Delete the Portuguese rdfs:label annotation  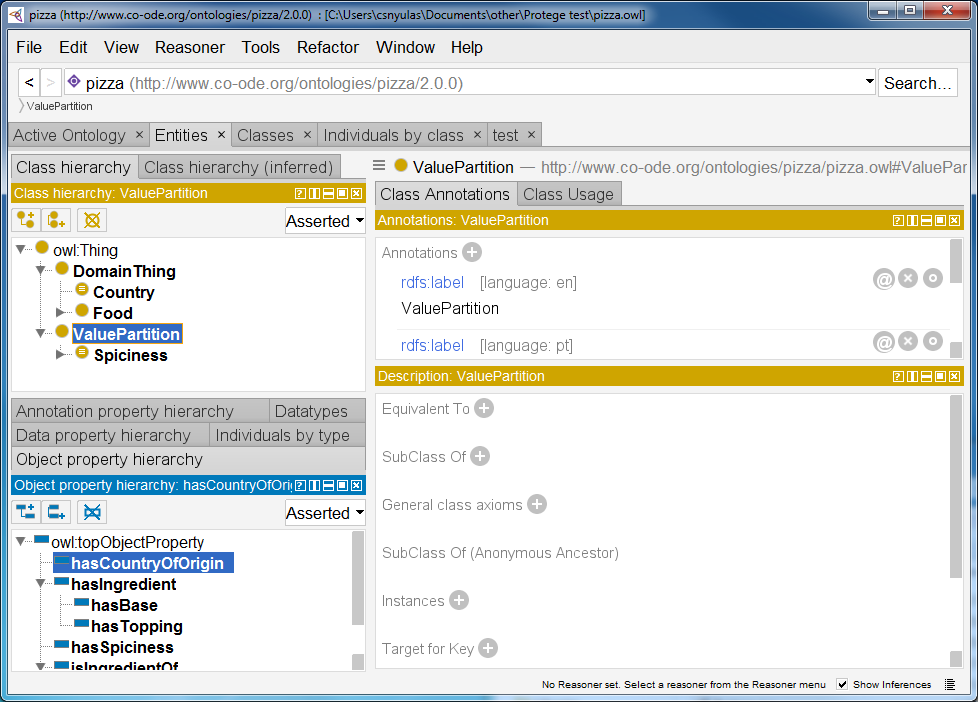[x=908, y=341]
